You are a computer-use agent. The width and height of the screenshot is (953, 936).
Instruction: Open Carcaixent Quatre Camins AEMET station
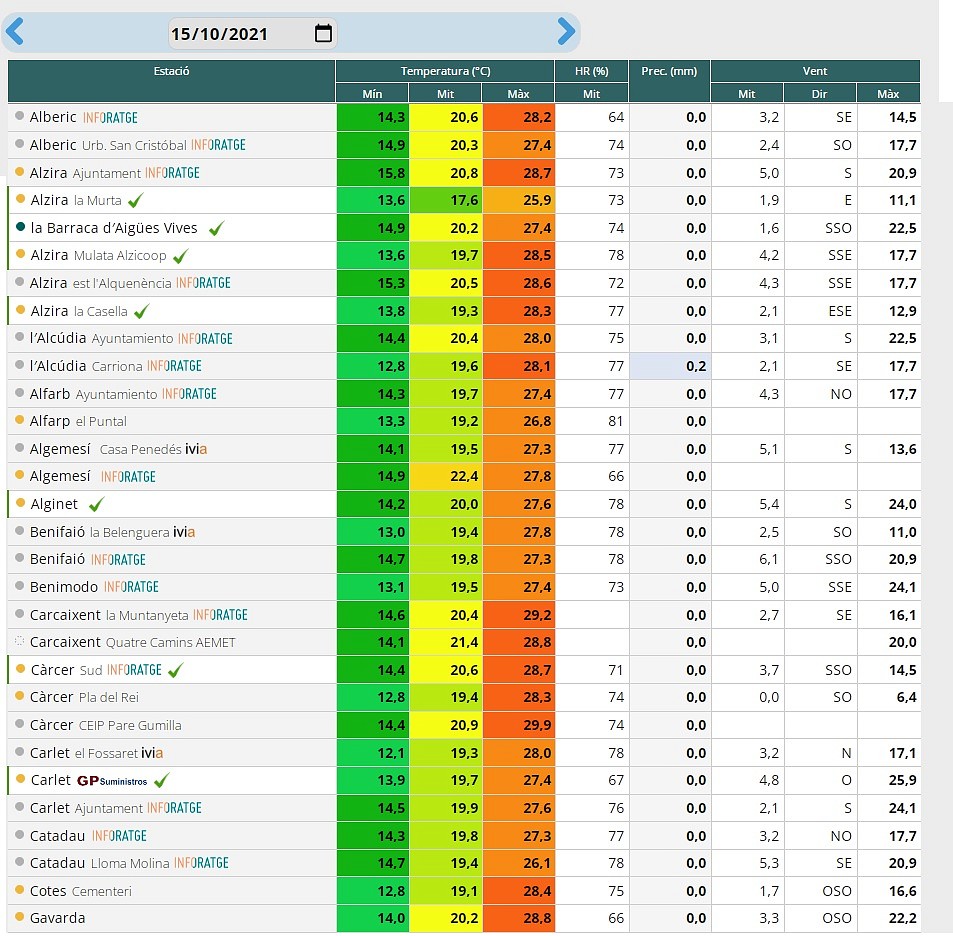point(132,642)
